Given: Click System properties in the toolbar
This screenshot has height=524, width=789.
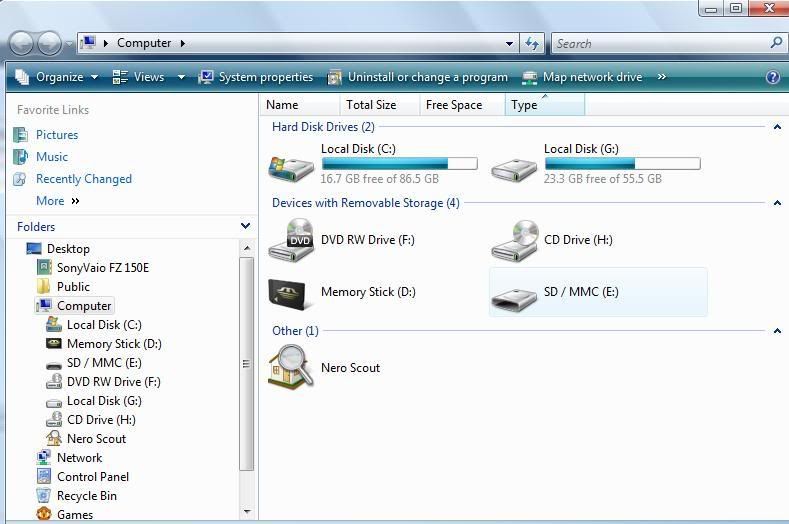Looking at the screenshot, I should (256, 77).
